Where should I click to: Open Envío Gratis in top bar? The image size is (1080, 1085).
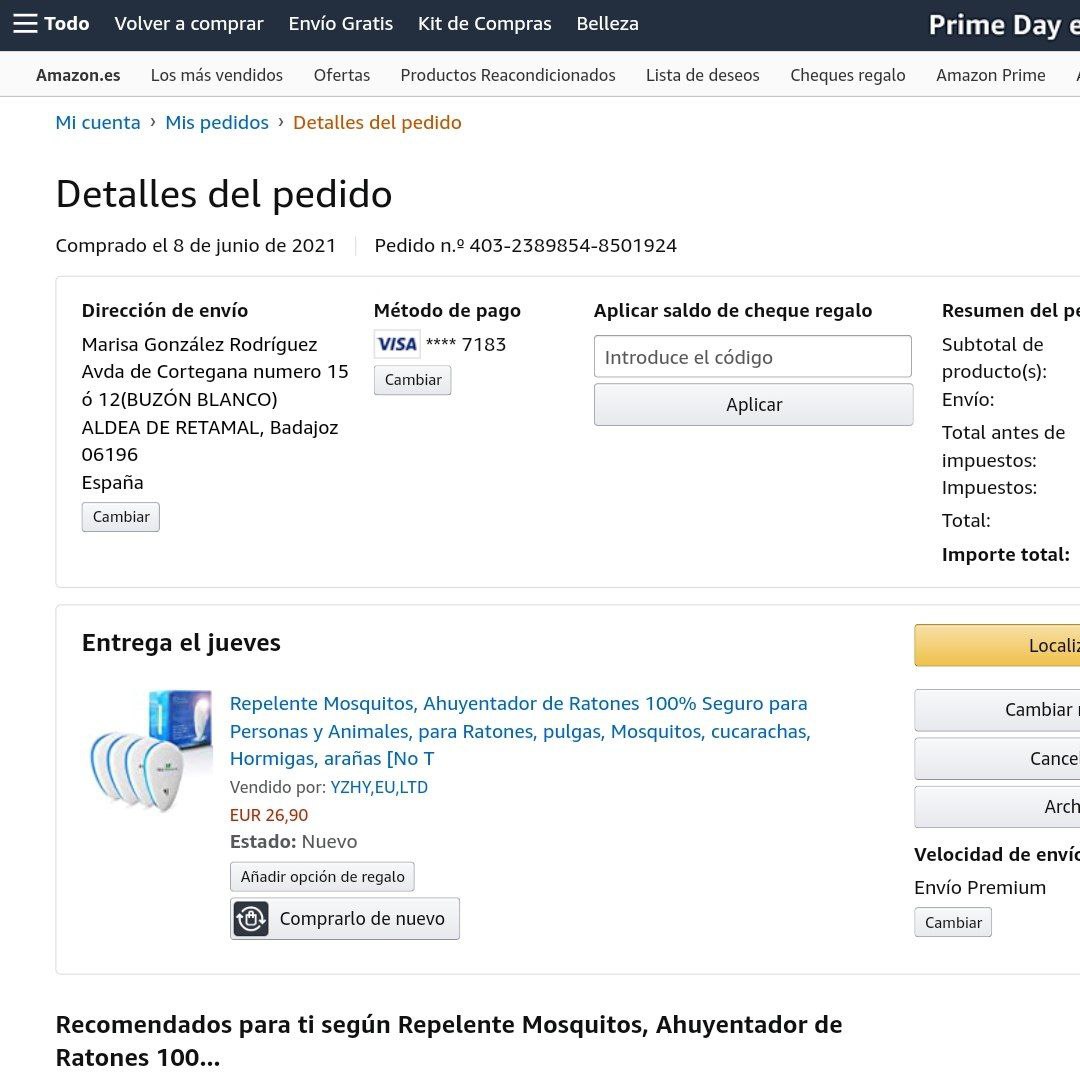click(340, 24)
